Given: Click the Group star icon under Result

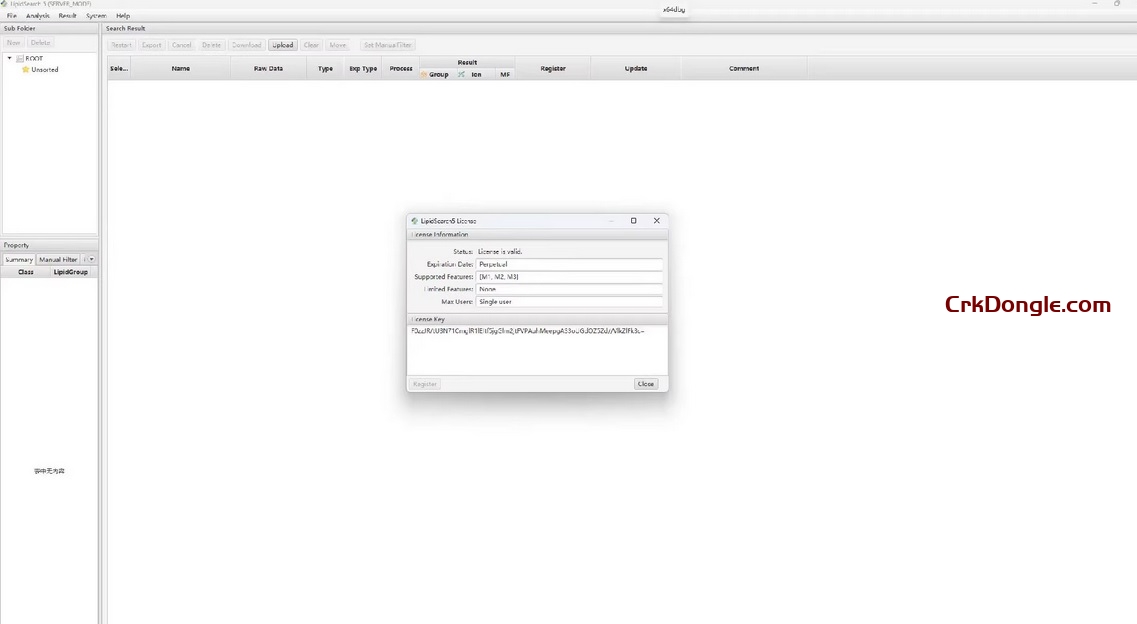Looking at the screenshot, I should pyautogui.click(x=425, y=74).
